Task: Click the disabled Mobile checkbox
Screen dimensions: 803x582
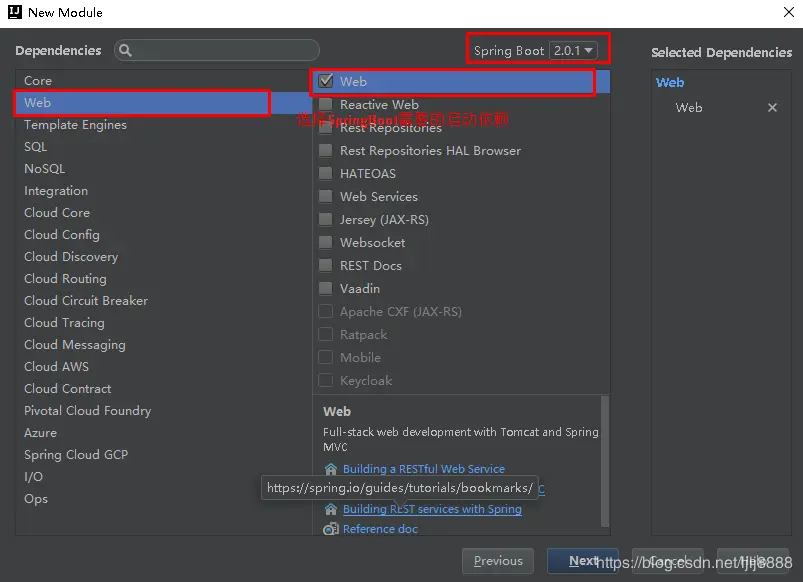Action: [x=326, y=358]
